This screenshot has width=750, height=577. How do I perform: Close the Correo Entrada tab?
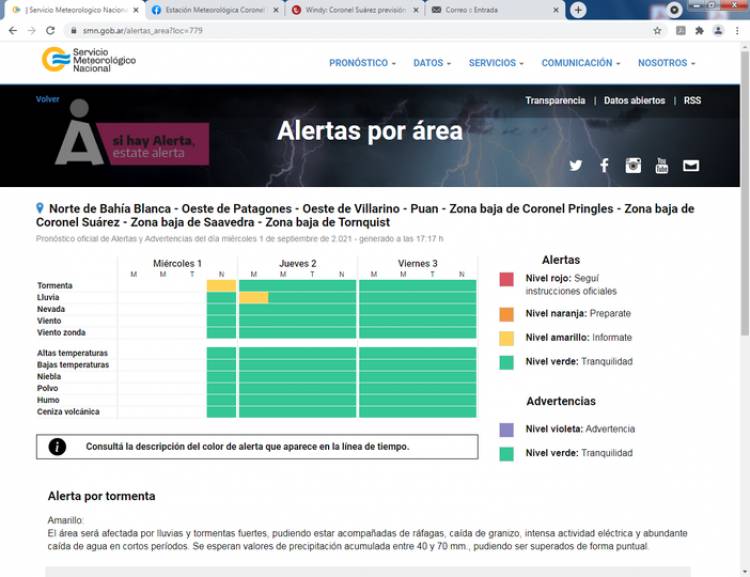pos(556,10)
